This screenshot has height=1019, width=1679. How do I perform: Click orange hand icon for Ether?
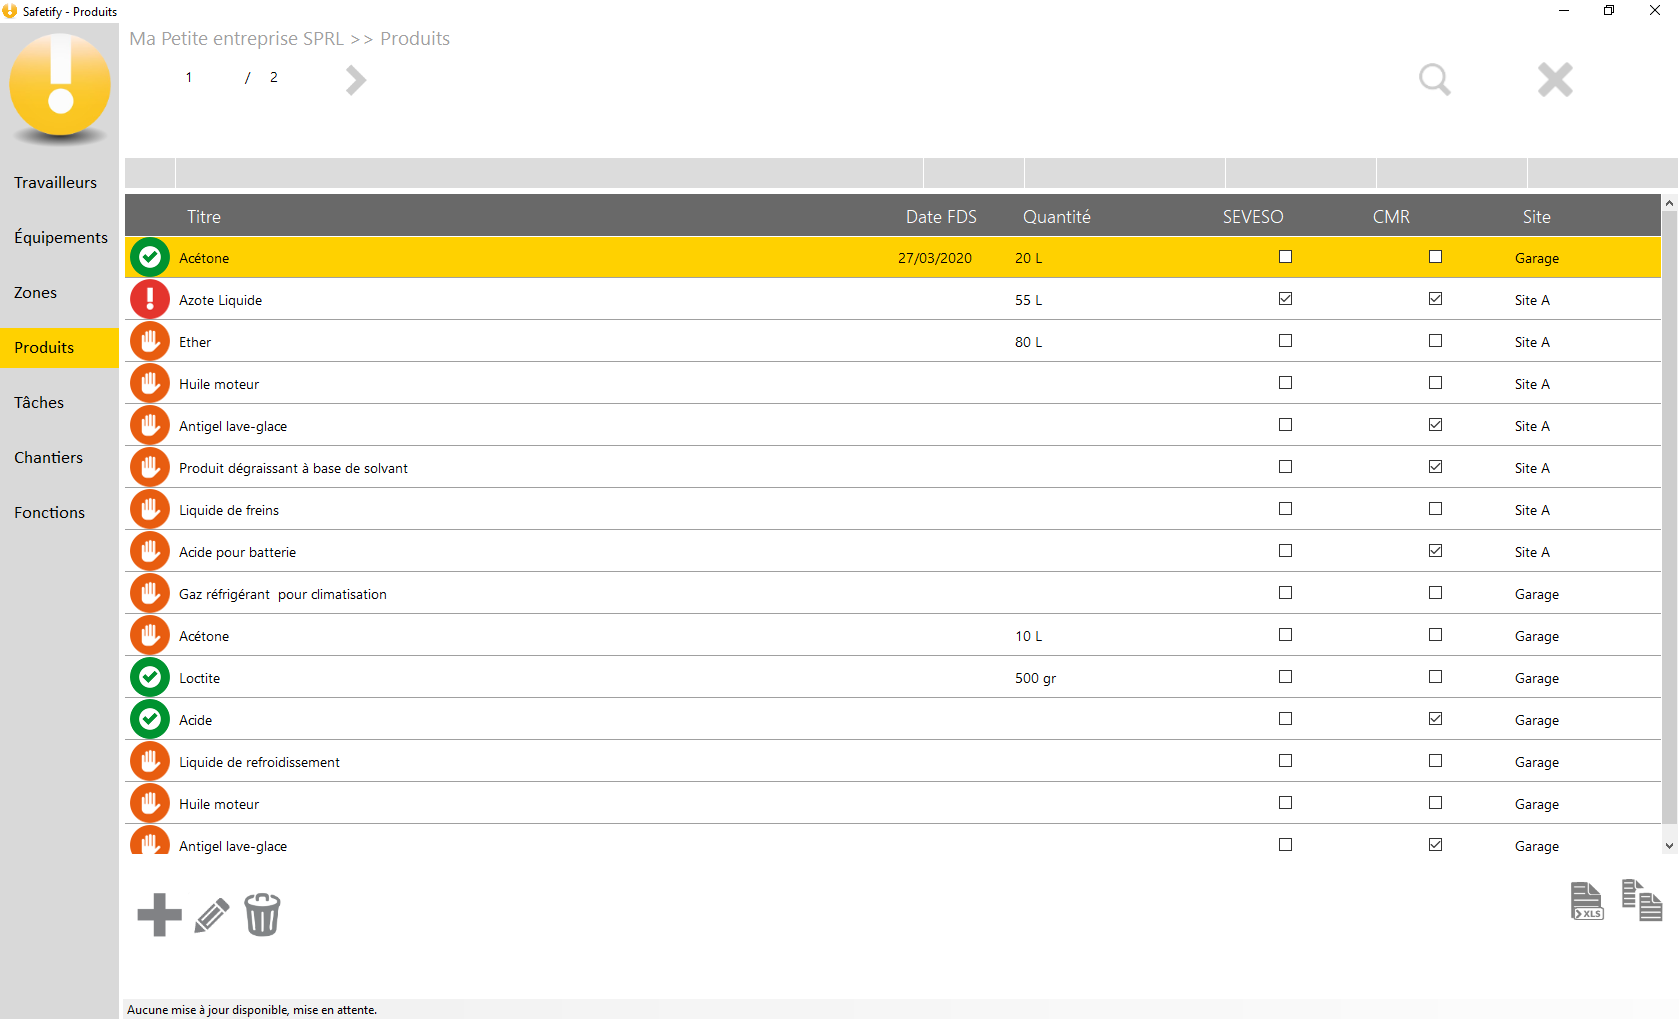pyautogui.click(x=150, y=342)
